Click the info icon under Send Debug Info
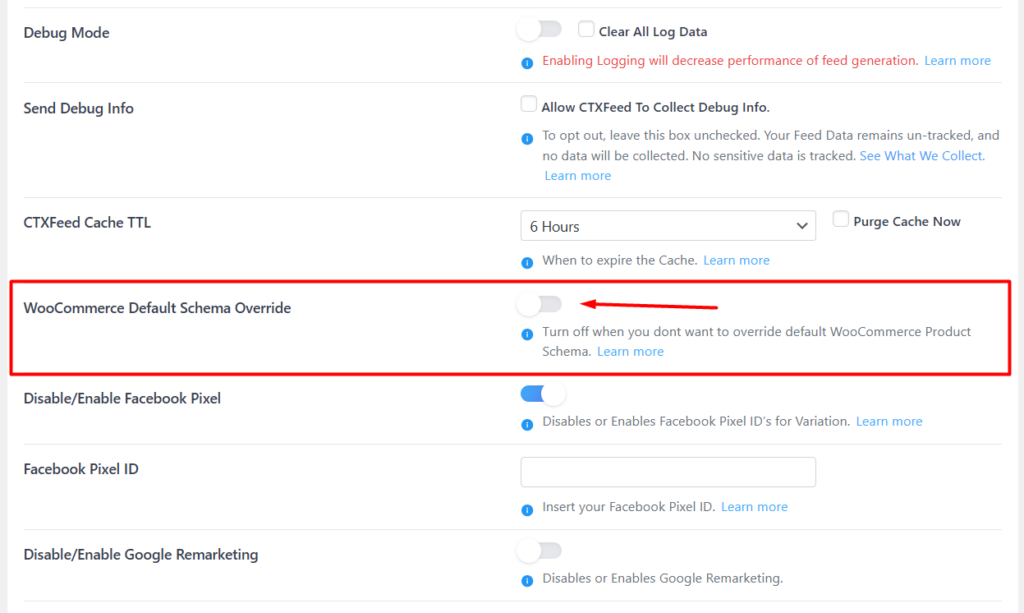 [527, 136]
